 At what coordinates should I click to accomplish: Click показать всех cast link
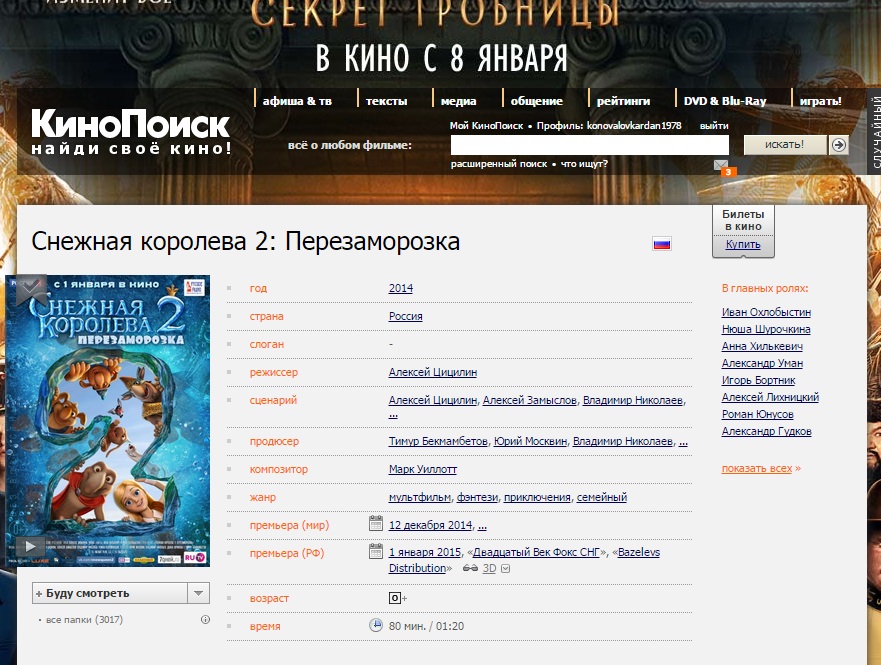pos(757,468)
